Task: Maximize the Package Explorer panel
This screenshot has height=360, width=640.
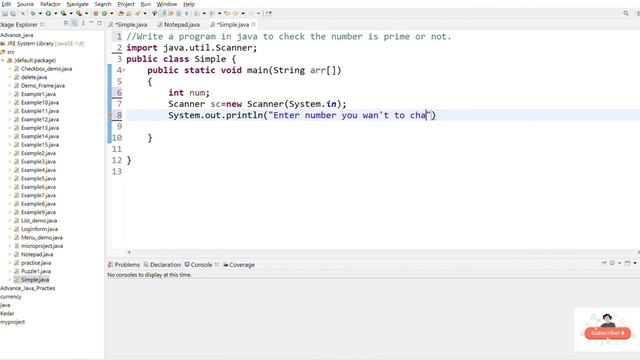Action: pyautogui.click(x=100, y=23)
